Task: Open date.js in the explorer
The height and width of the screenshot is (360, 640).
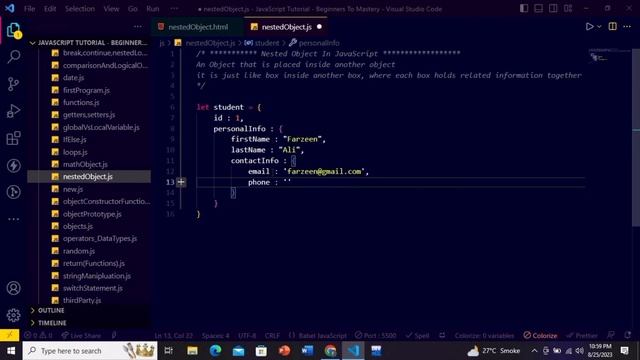Action: coord(73,78)
